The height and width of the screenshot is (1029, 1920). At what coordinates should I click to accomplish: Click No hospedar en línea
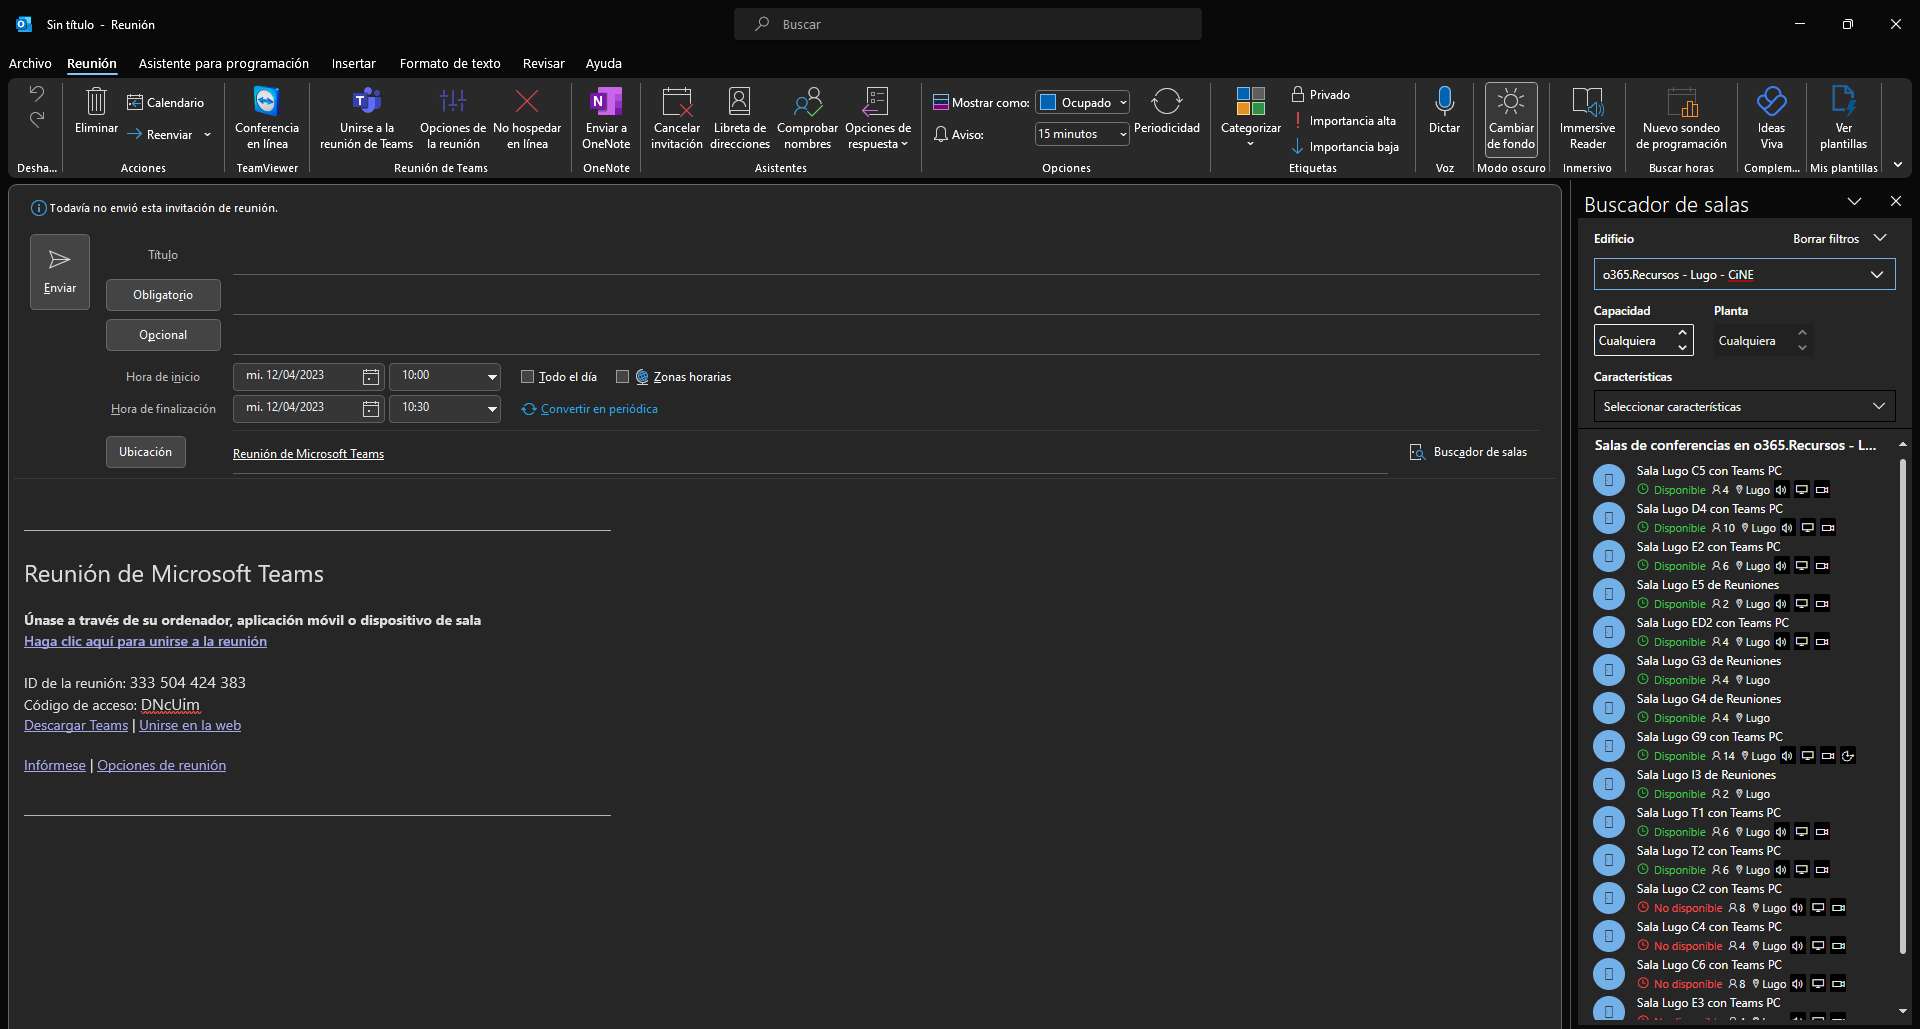point(527,118)
